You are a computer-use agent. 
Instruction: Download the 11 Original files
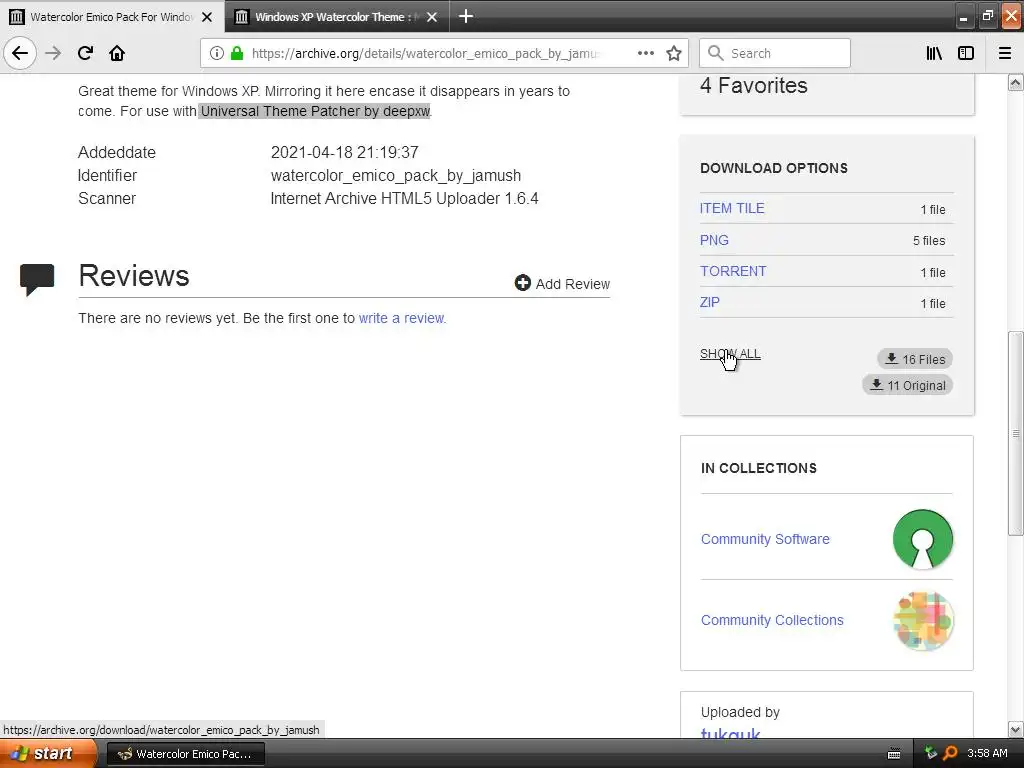908,385
